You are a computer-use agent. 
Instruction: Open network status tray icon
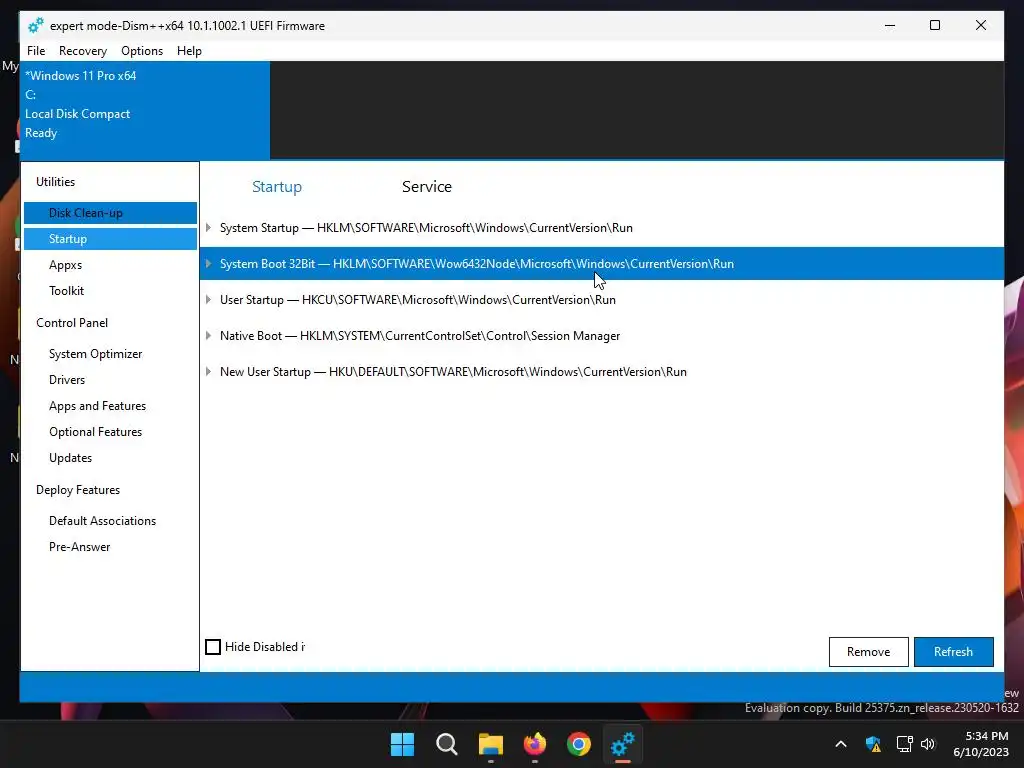tap(904, 744)
